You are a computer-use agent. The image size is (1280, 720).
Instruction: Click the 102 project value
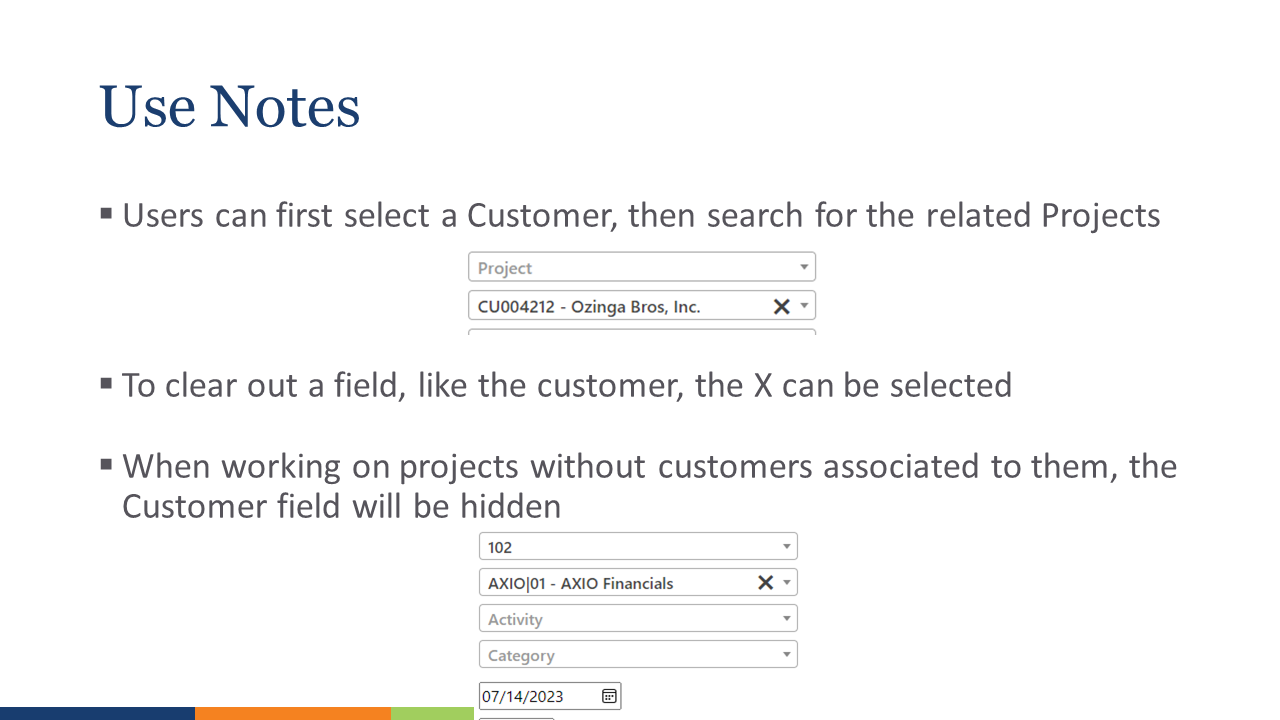click(x=500, y=547)
